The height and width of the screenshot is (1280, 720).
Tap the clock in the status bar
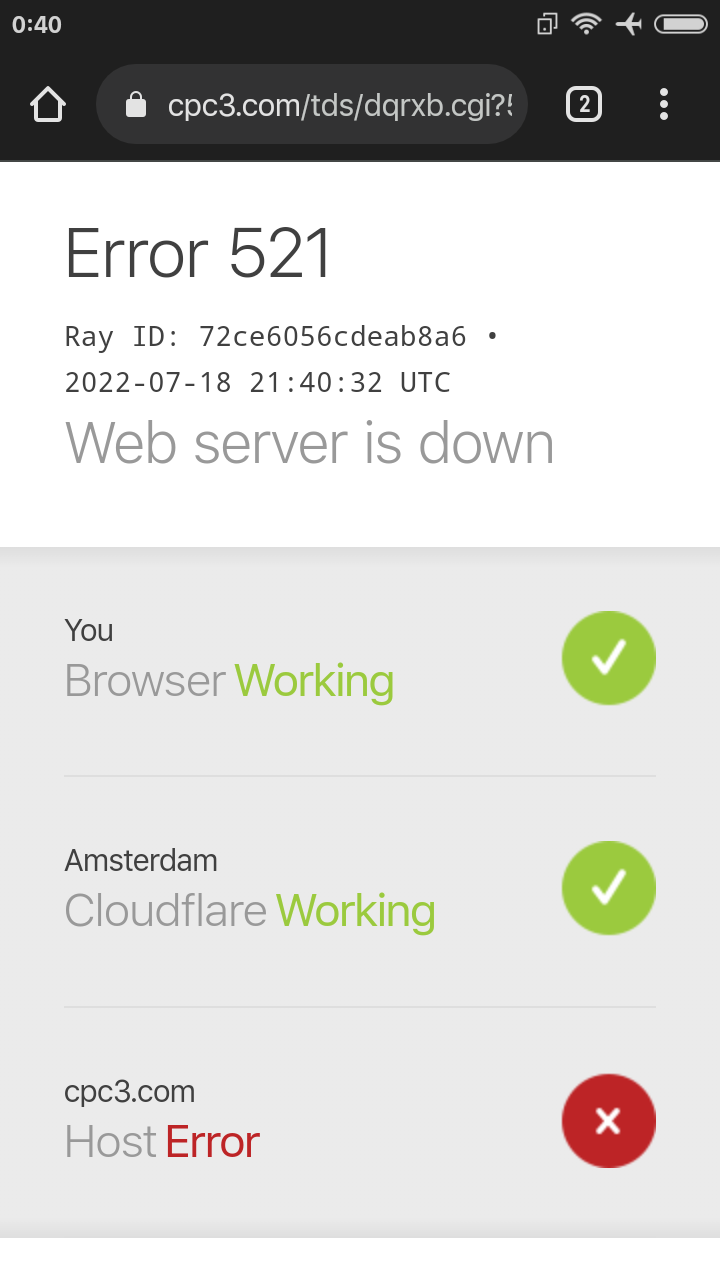[x=37, y=24]
